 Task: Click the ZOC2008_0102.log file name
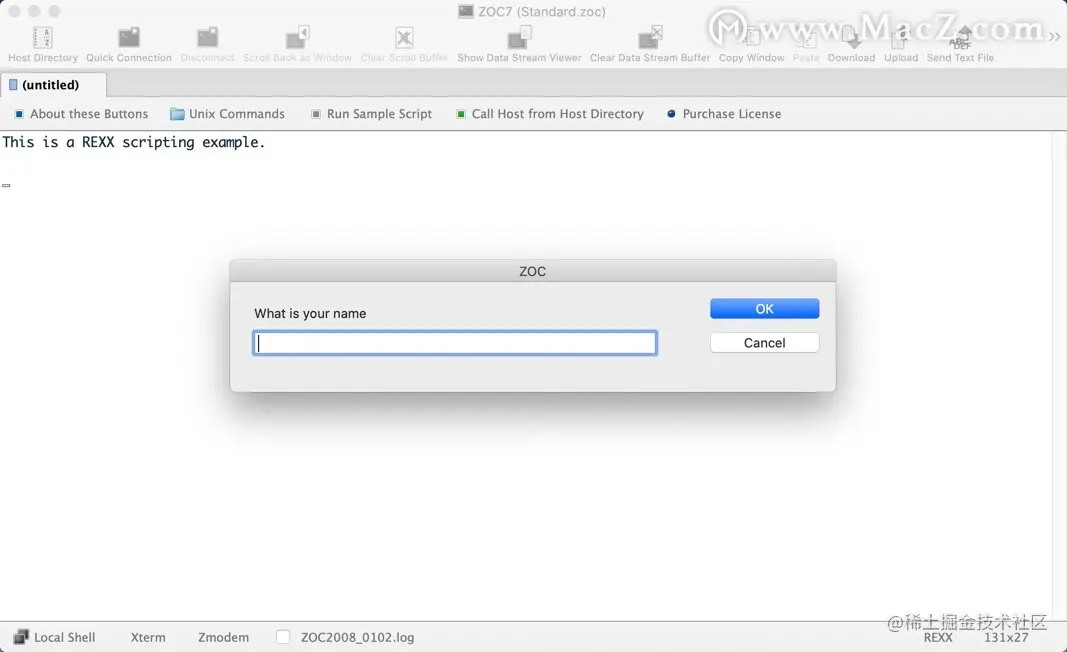click(357, 637)
